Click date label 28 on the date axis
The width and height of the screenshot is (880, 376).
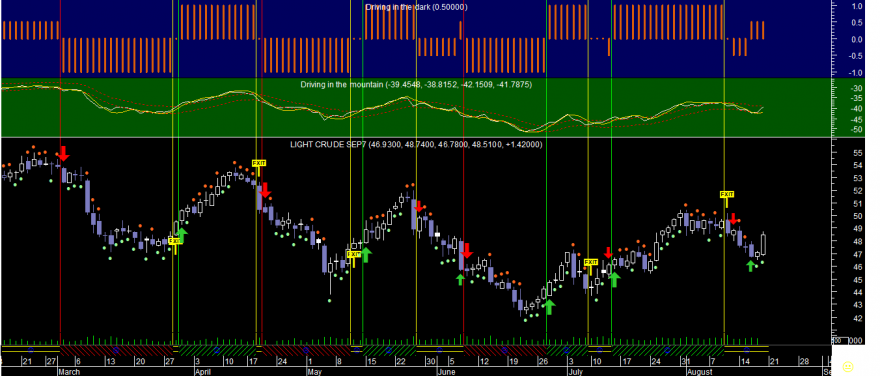(804, 361)
